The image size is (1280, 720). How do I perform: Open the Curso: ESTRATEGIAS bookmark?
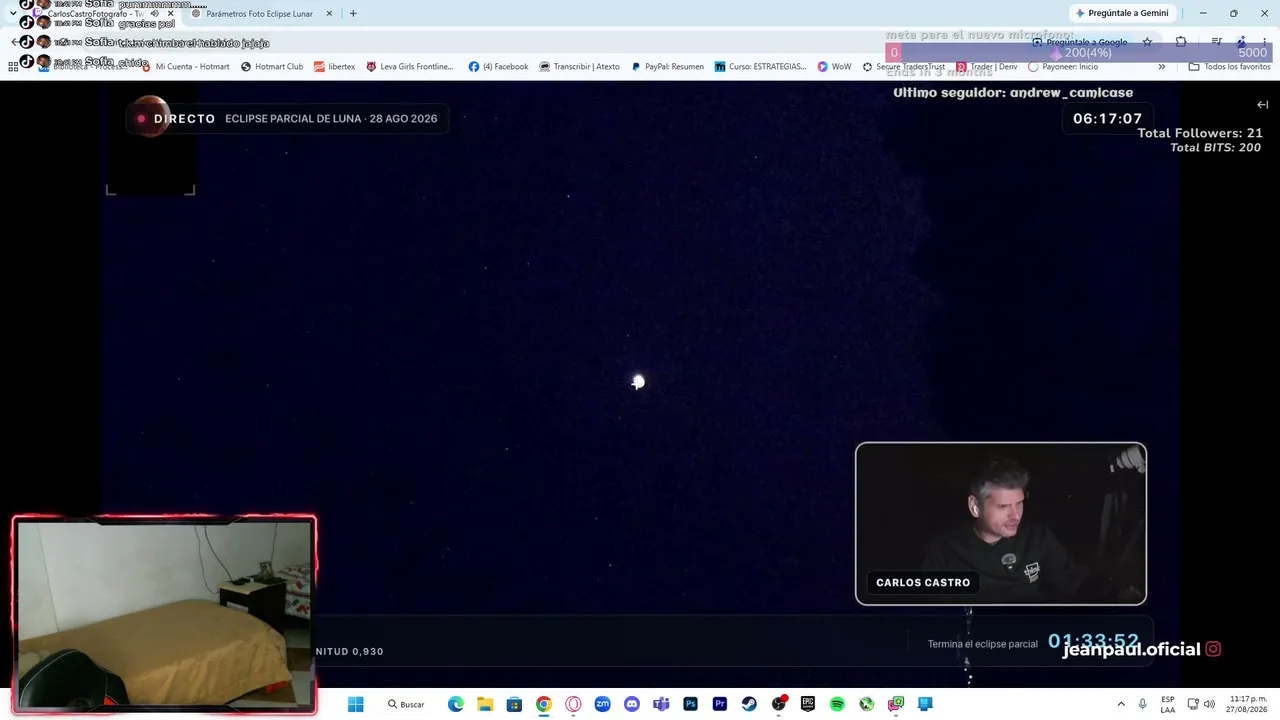tap(761, 67)
